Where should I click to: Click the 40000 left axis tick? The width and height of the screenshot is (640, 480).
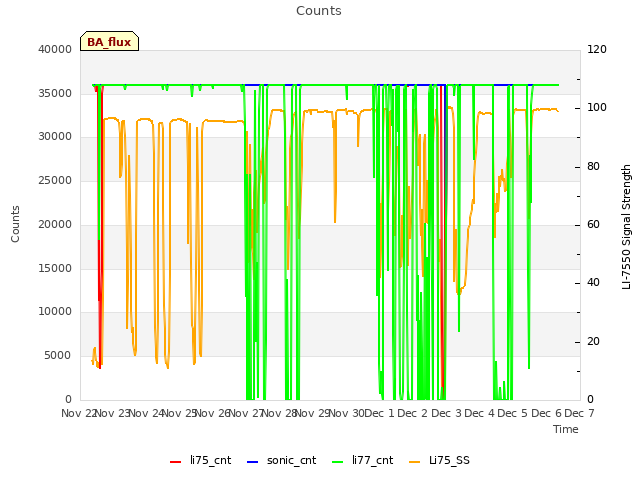click(x=55, y=49)
